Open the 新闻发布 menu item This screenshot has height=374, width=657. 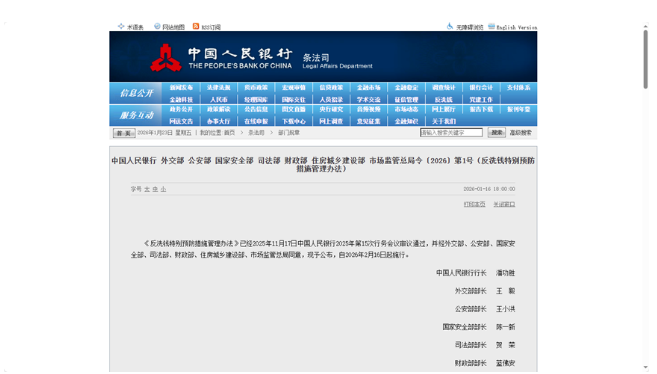pyautogui.click(x=181, y=88)
